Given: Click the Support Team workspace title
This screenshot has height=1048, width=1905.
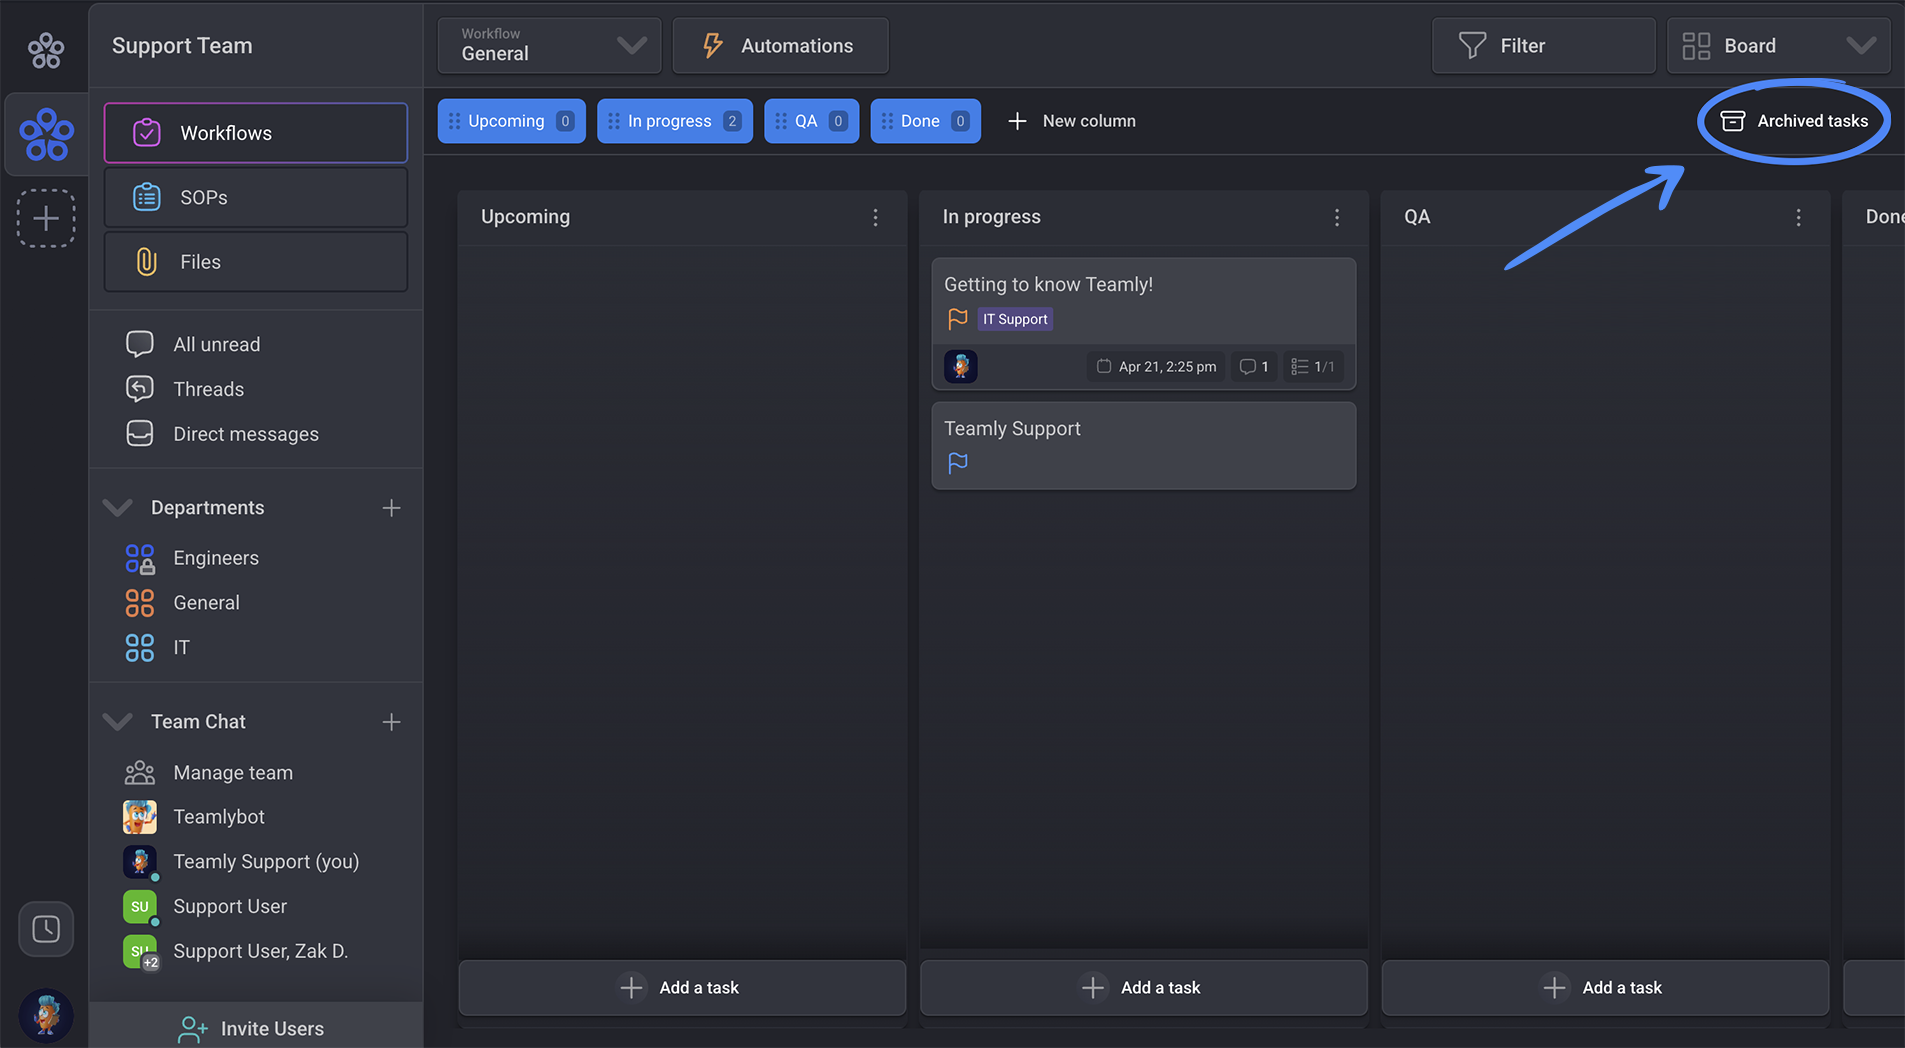Looking at the screenshot, I should click(x=182, y=46).
